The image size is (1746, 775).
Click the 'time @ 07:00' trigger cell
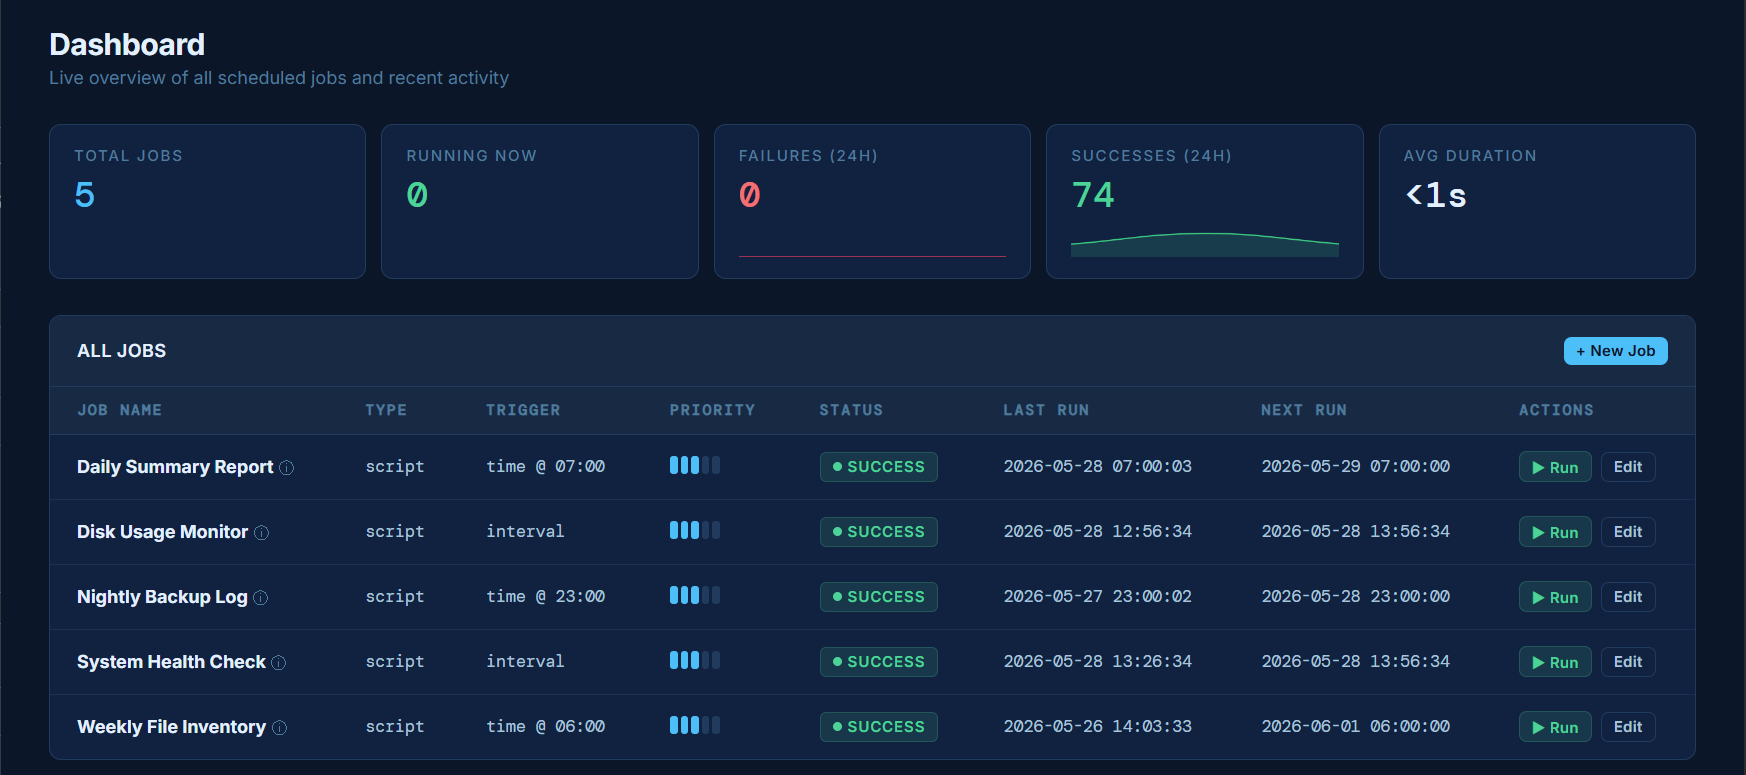[545, 467]
